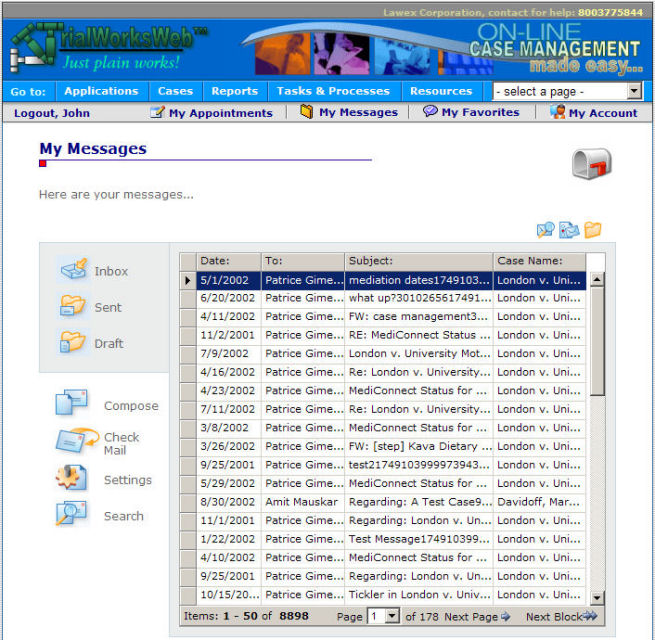This screenshot has width=655, height=640.
Task: Open the Inbox folder icon
Action: 73,269
